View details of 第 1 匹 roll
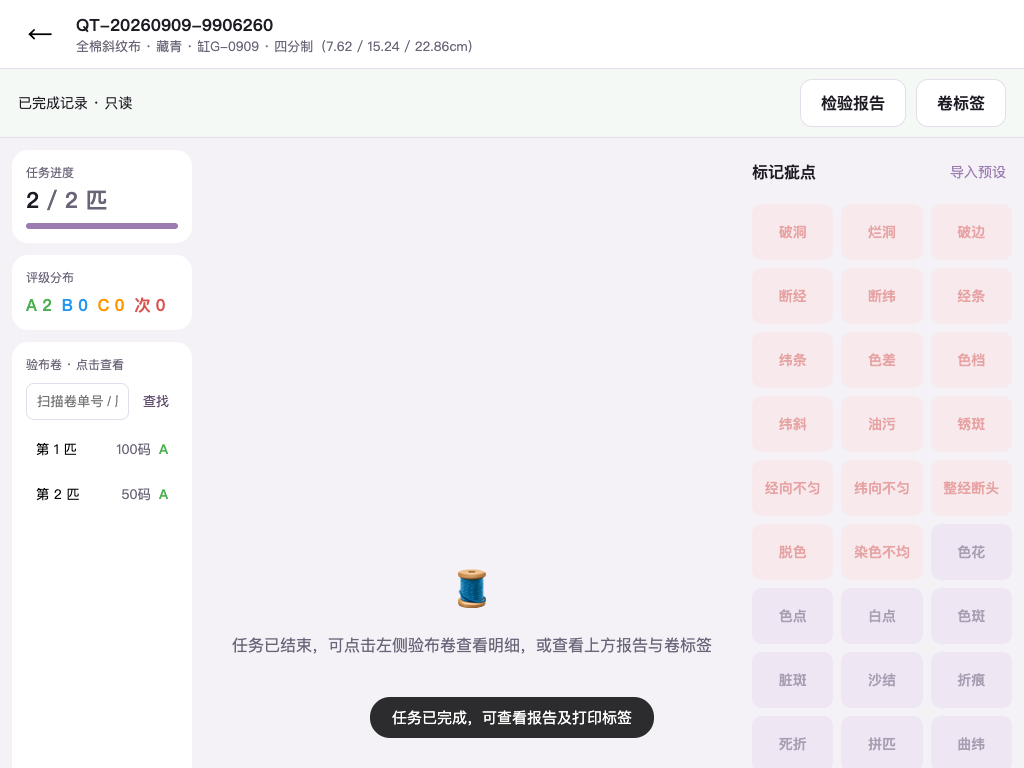 pyautogui.click(x=102, y=449)
